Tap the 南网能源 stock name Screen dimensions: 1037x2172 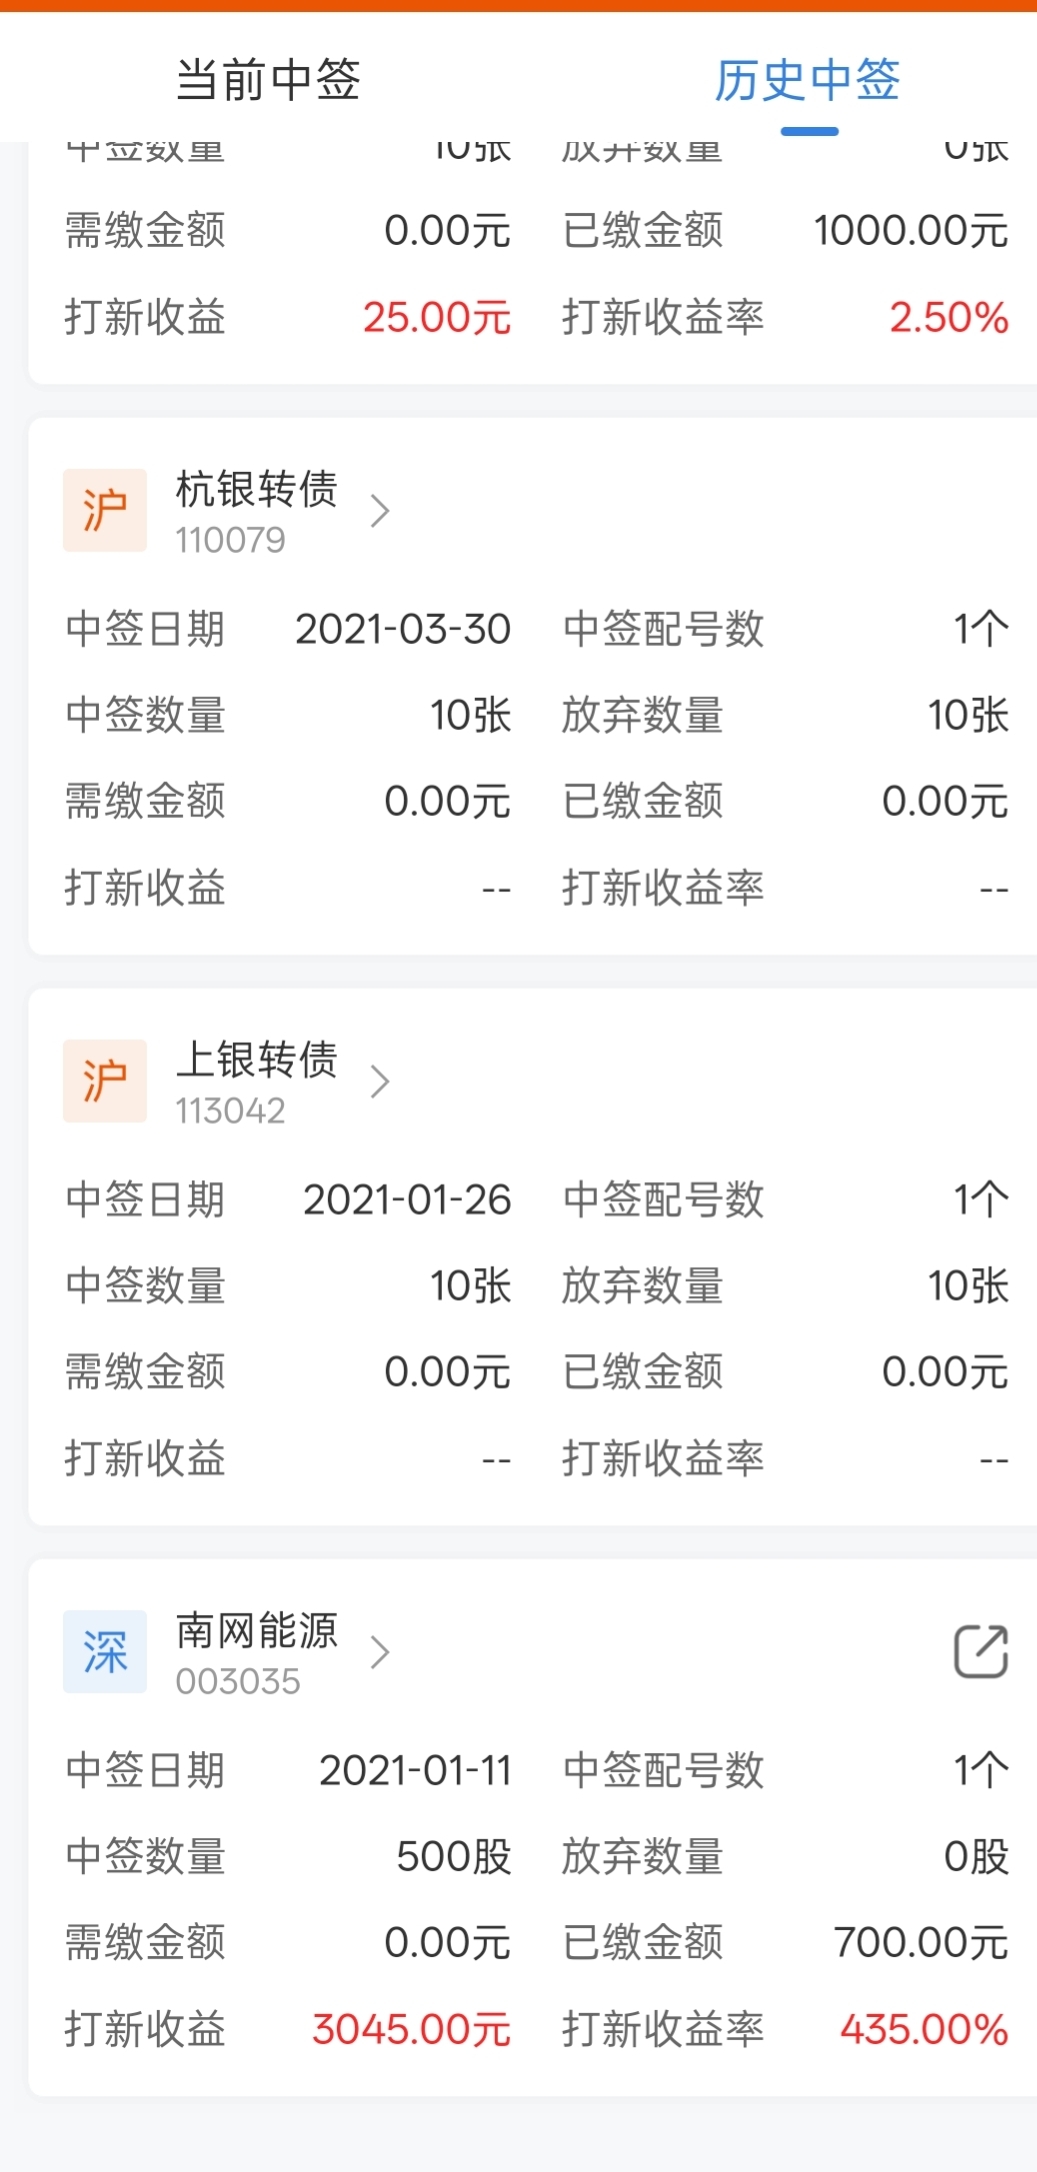(257, 1630)
